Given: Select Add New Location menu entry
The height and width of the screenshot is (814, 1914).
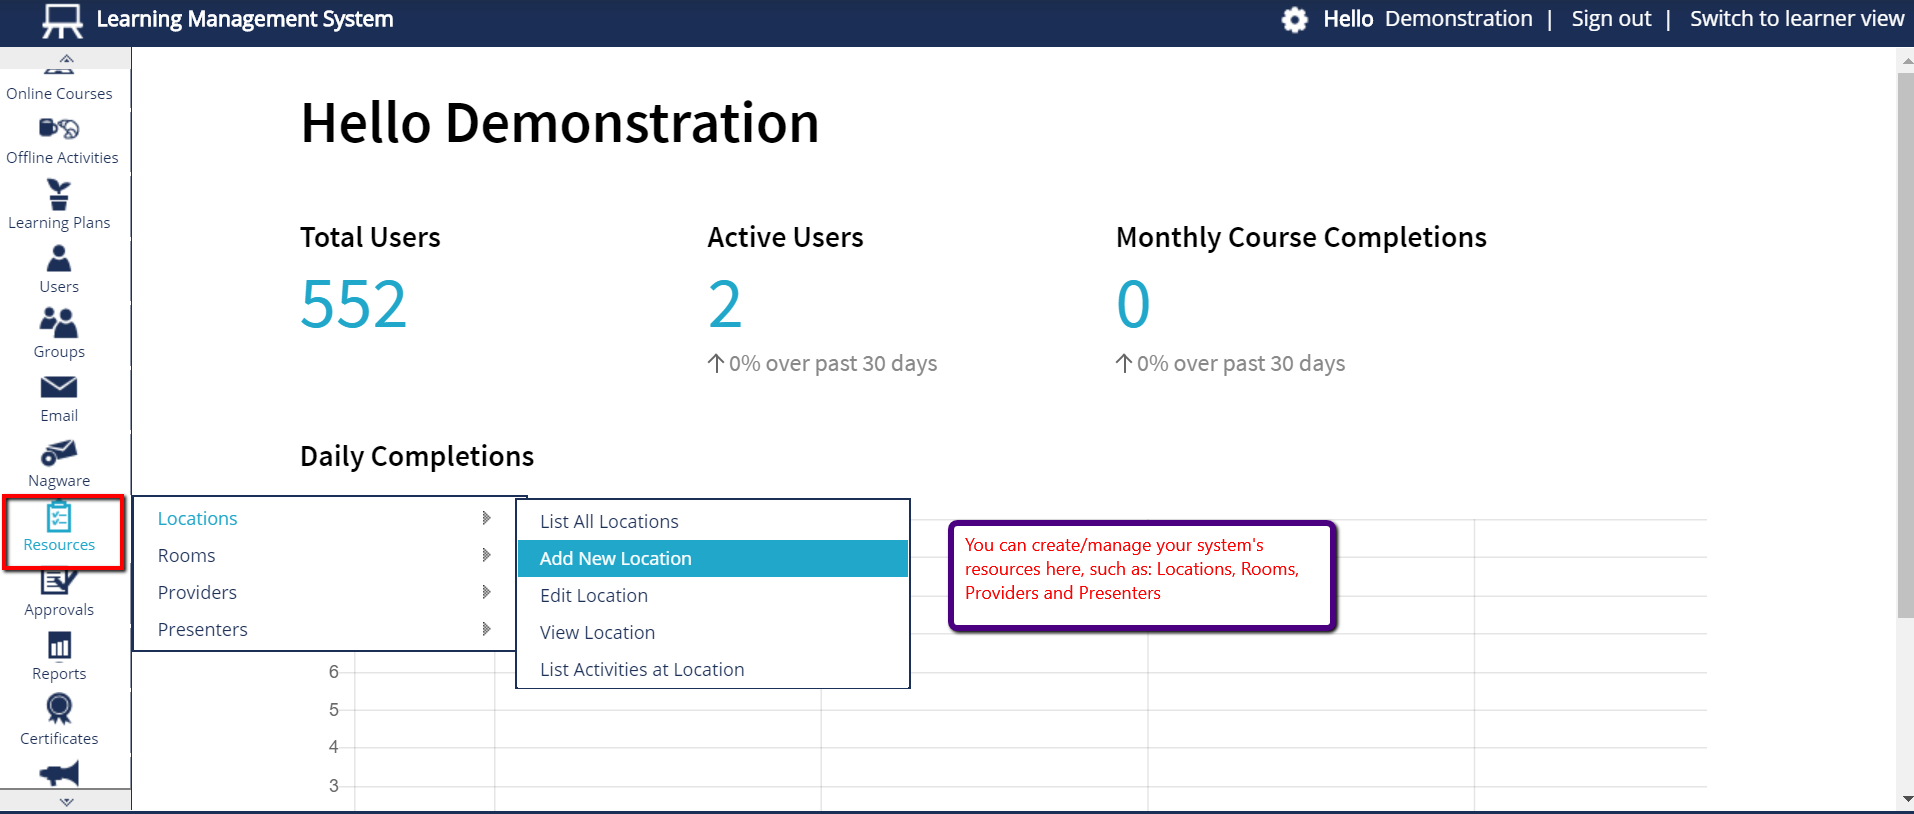Looking at the screenshot, I should tap(615, 558).
